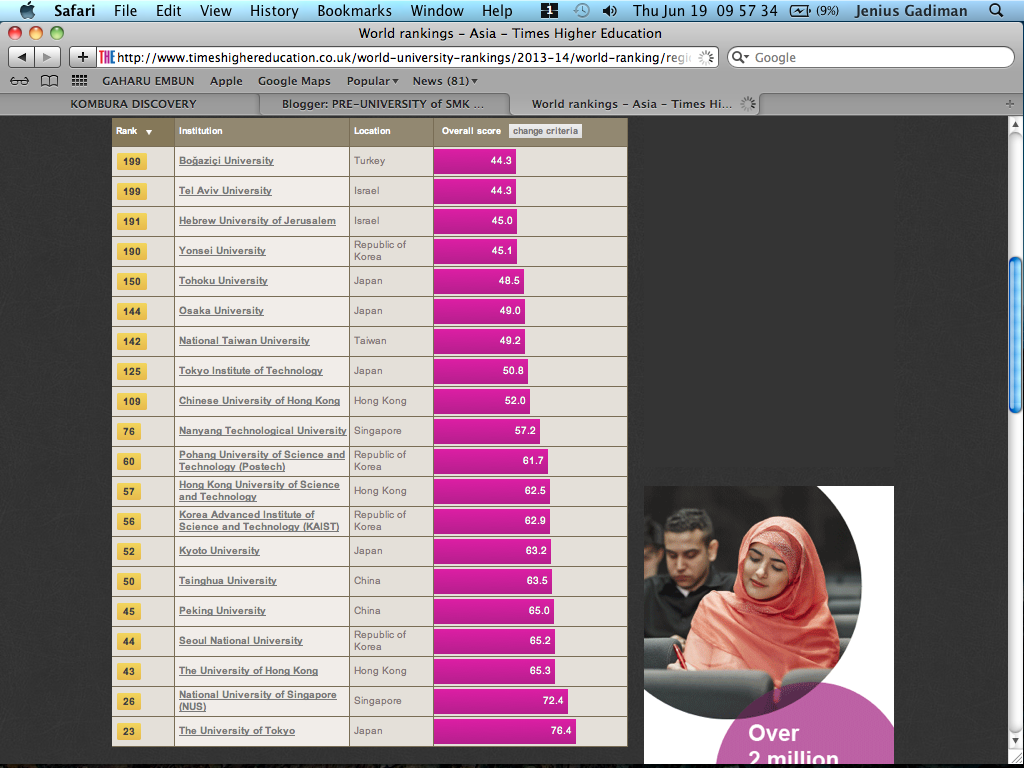Open National Taiwan University link

(x=244, y=341)
